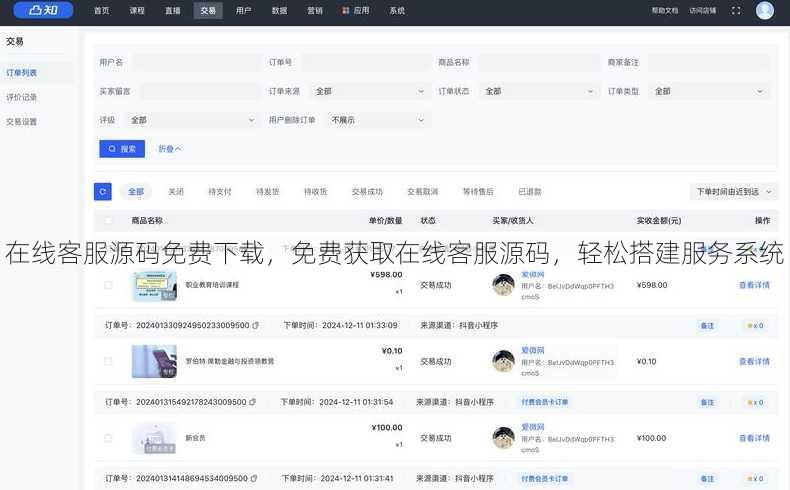Open 访问店铺 link in header
The image size is (790, 490).
(x=703, y=11)
